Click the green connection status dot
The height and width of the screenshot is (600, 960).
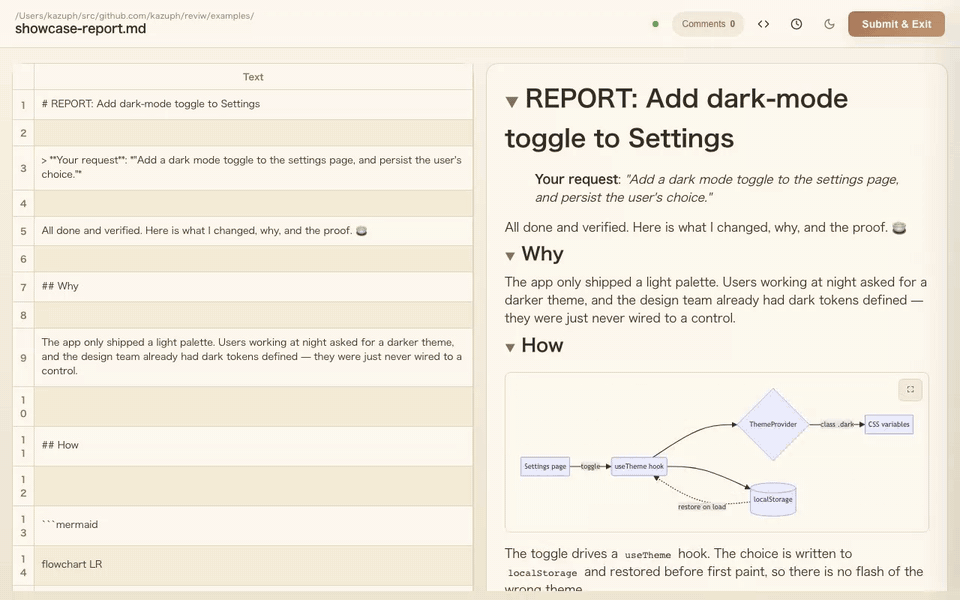655,24
